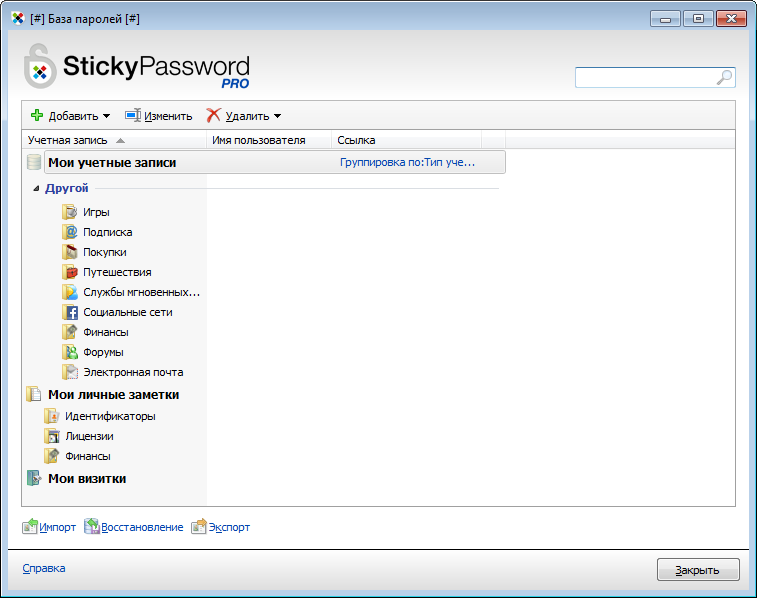Click the Удалить toolbar label
Viewport: 757px width, 598px height.
point(247,116)
